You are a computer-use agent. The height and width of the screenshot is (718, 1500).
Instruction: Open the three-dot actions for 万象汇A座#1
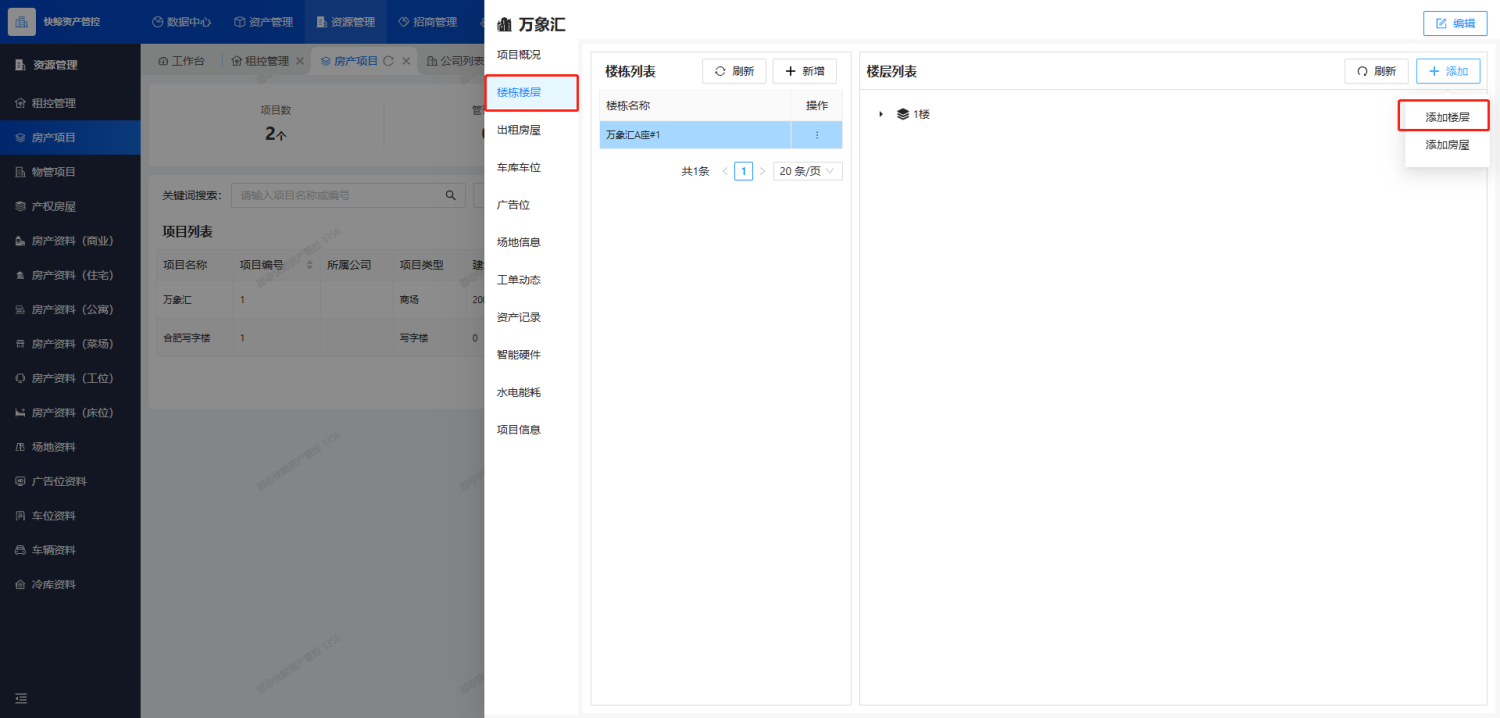click(817, 135)
